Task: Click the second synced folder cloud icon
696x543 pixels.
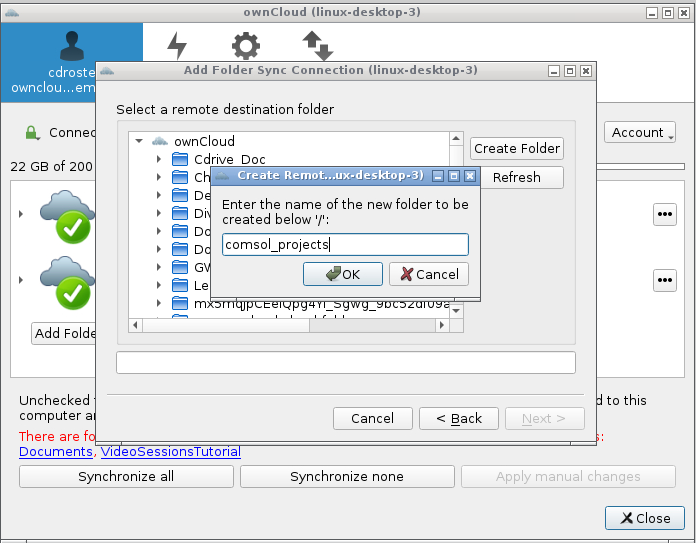Action: 67,282
